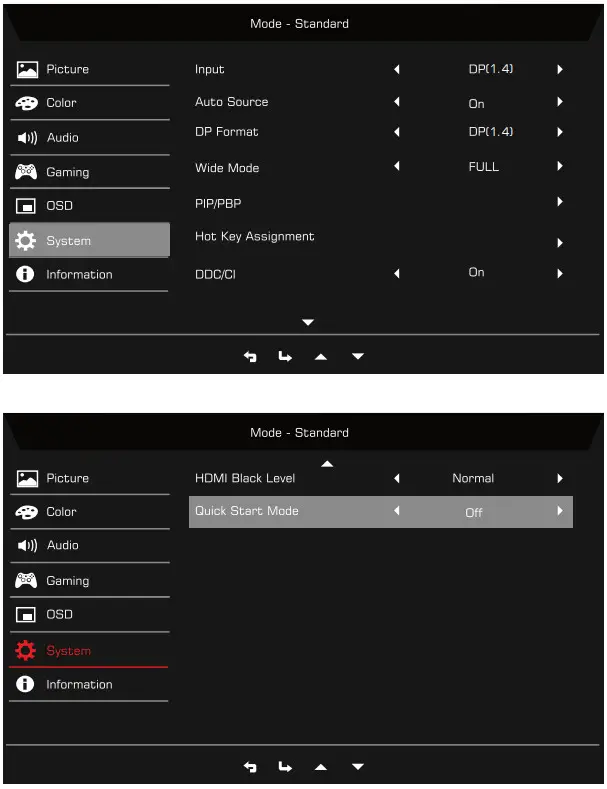Screen dimensions: 607x789
Task: Click the scroll-up indicator above HDMI Black Level
Action: tap(327, 464)
